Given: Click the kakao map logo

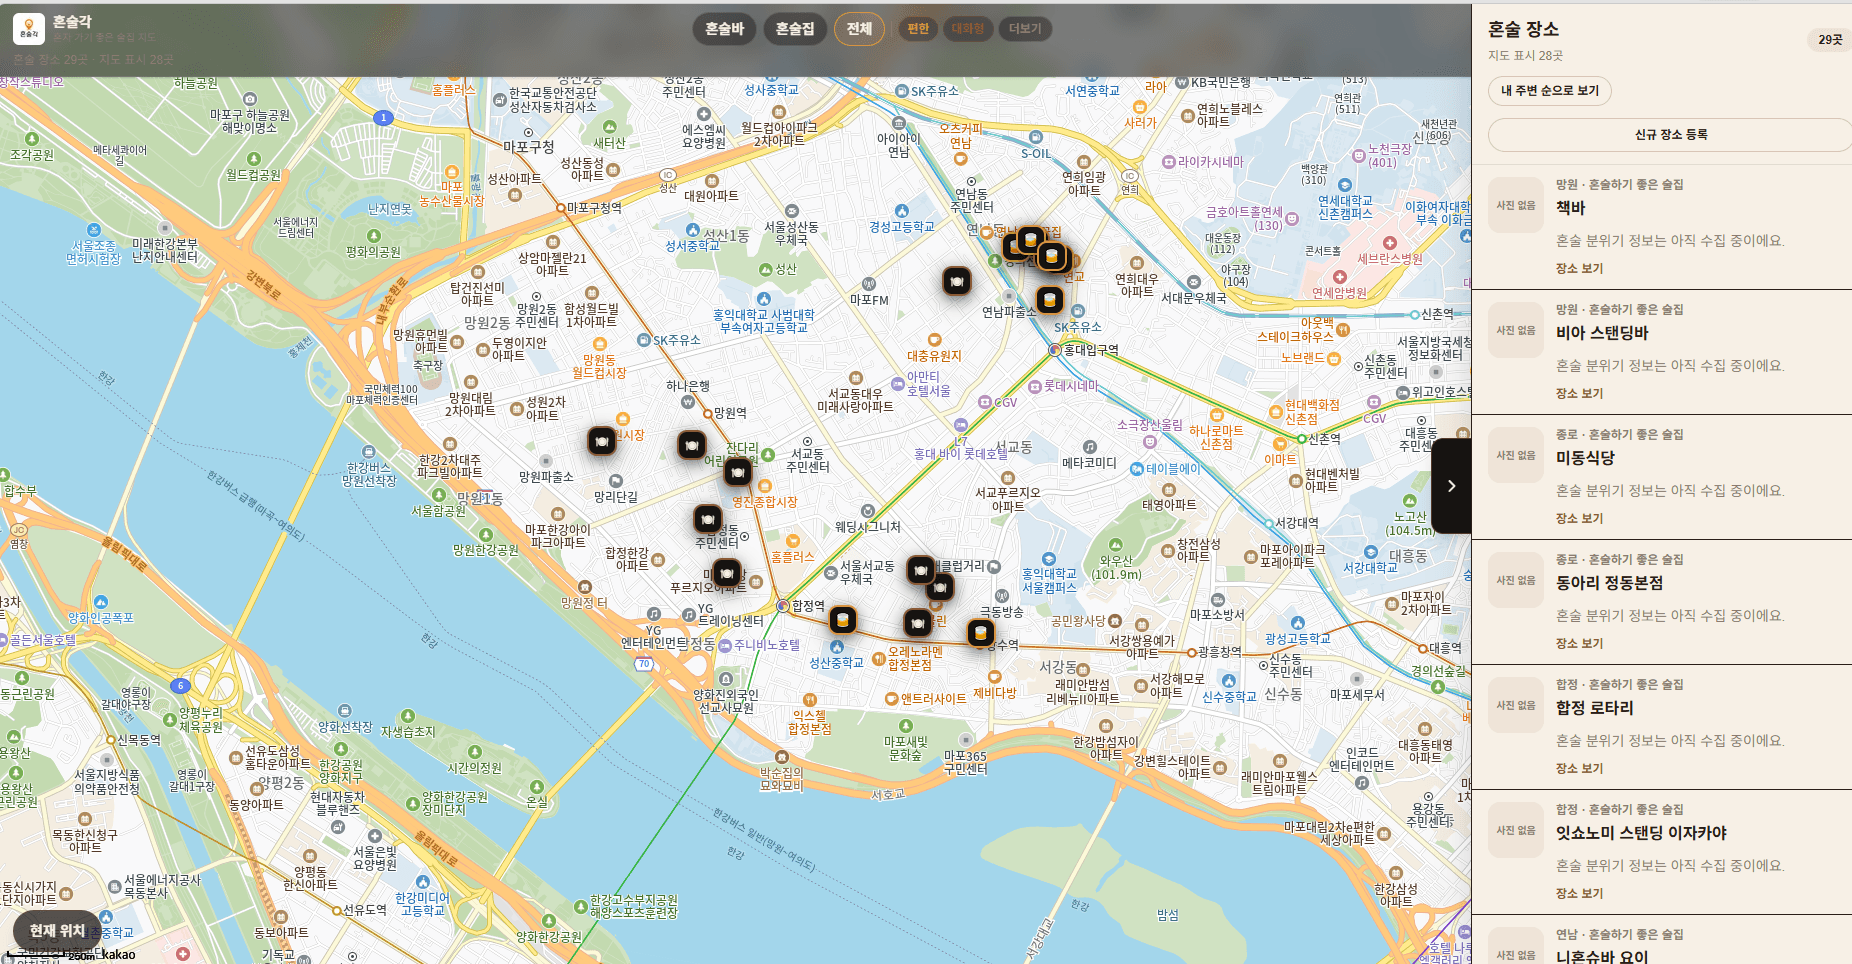Looking at the screenshot, I should (x=118, y=954).
